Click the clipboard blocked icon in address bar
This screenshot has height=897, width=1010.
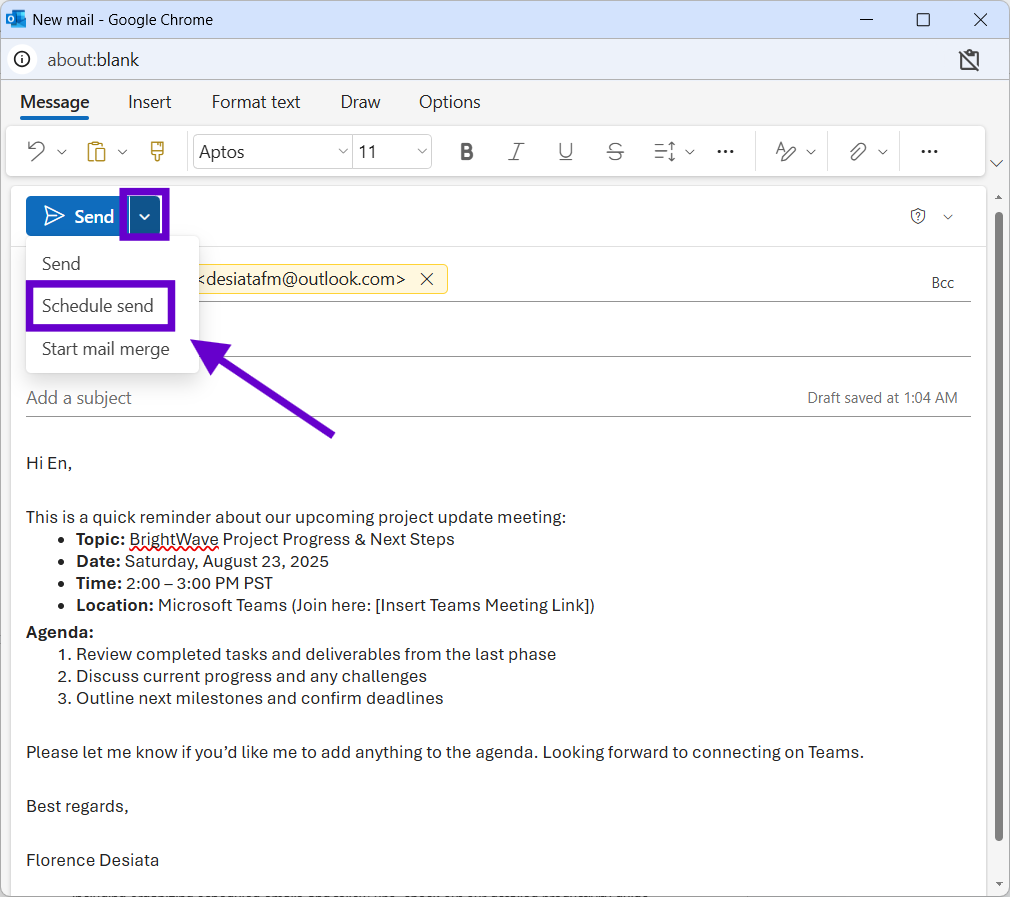tap(969, 60)
